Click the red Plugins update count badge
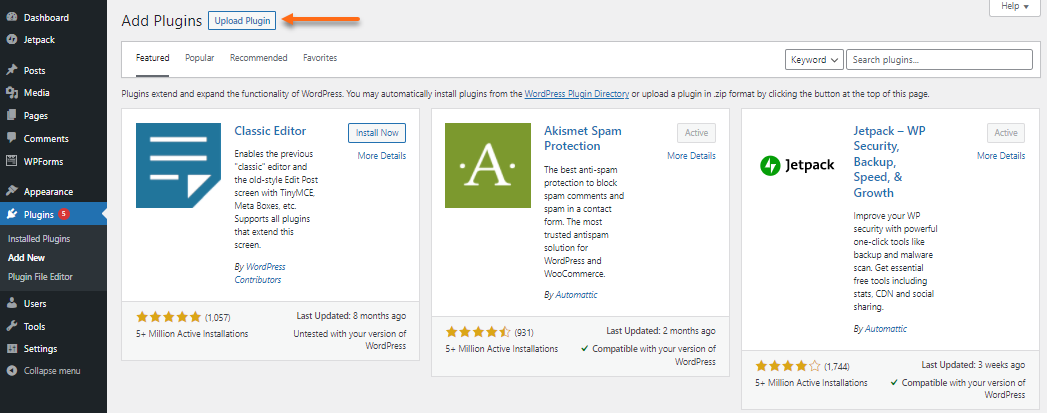This screenshot has height=413, width=1047. tap(63, 214)
